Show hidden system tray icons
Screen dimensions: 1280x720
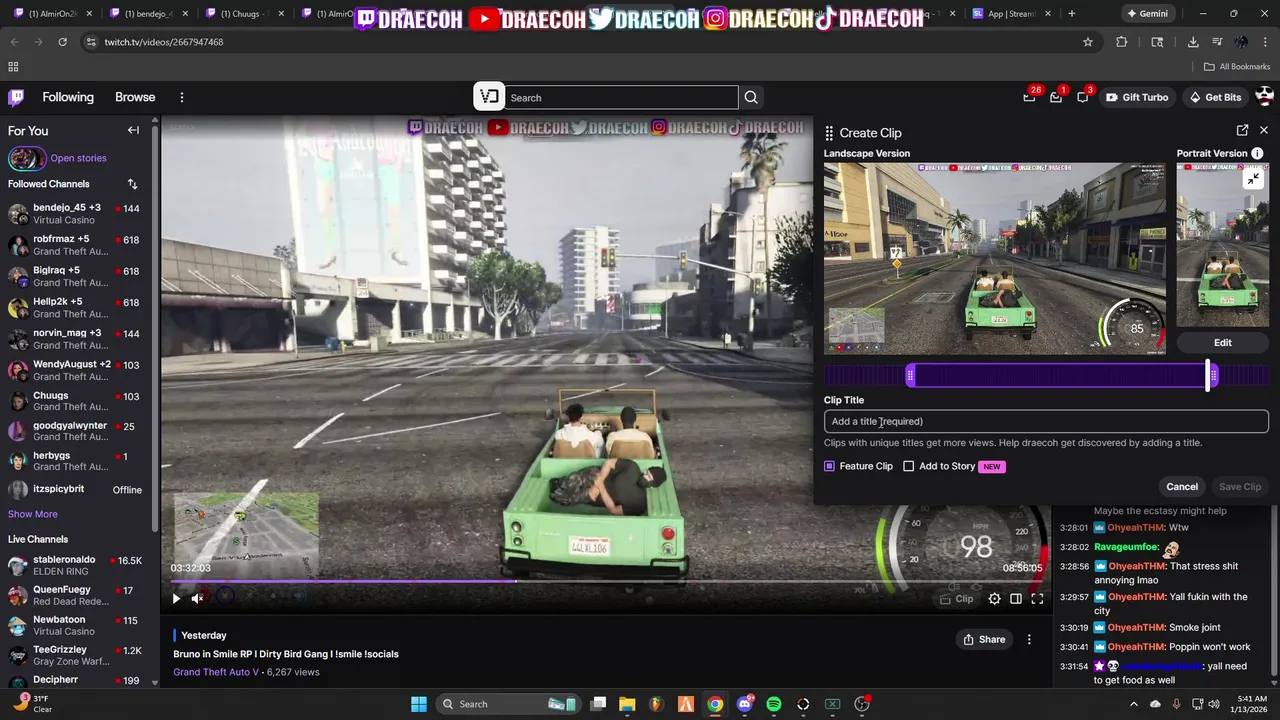[x=1135, y=704]
